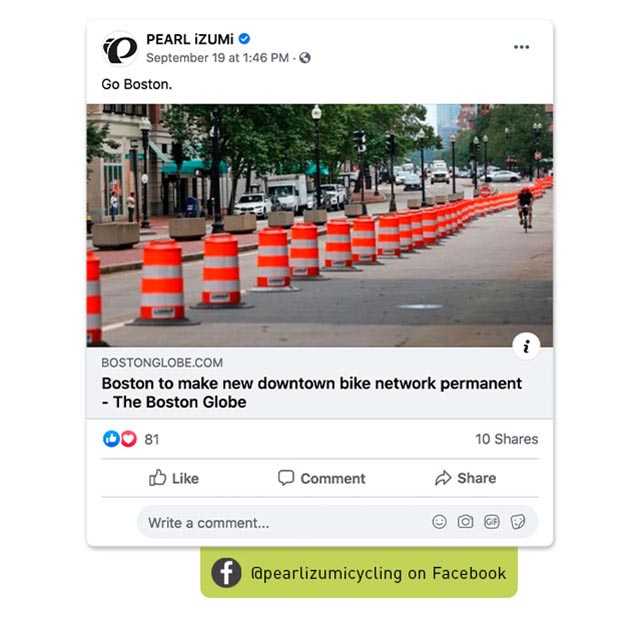Click the public globe privacy icon

[304, 58]
